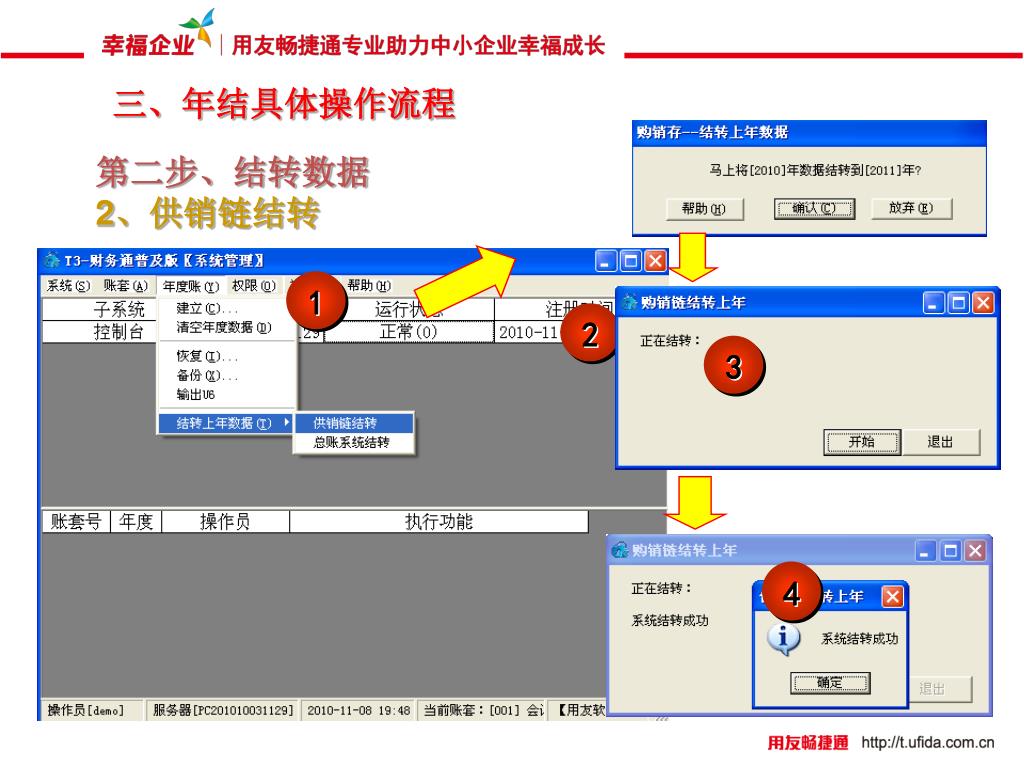The width and height of the screenshot is (1024, 768).
Task: Click 确定 in 系统结转成功 message box
Action: click(x=830, y=683)
